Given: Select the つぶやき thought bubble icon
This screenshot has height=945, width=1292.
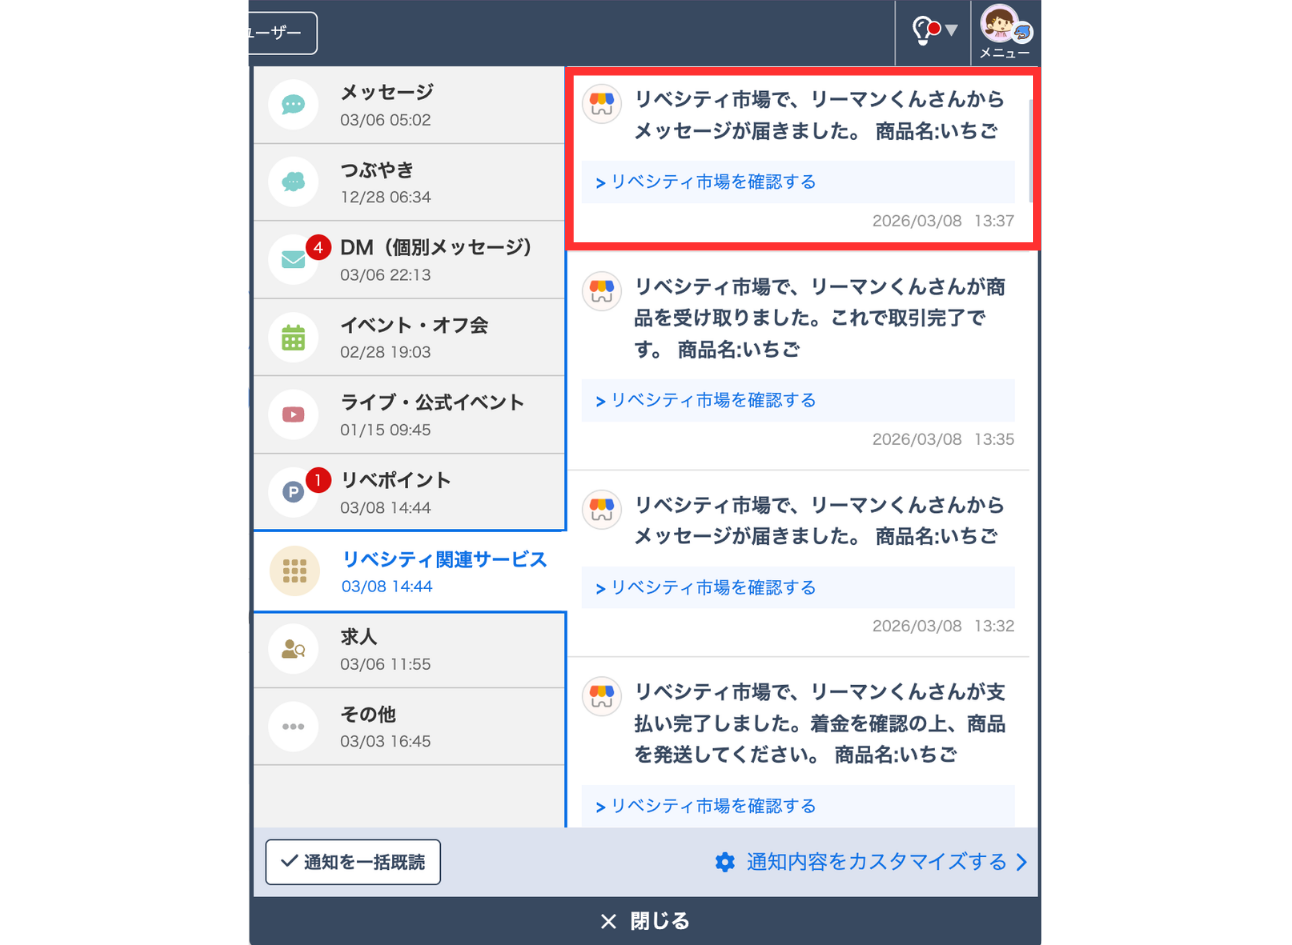Looking at the screenshot, I should point(294,181).
